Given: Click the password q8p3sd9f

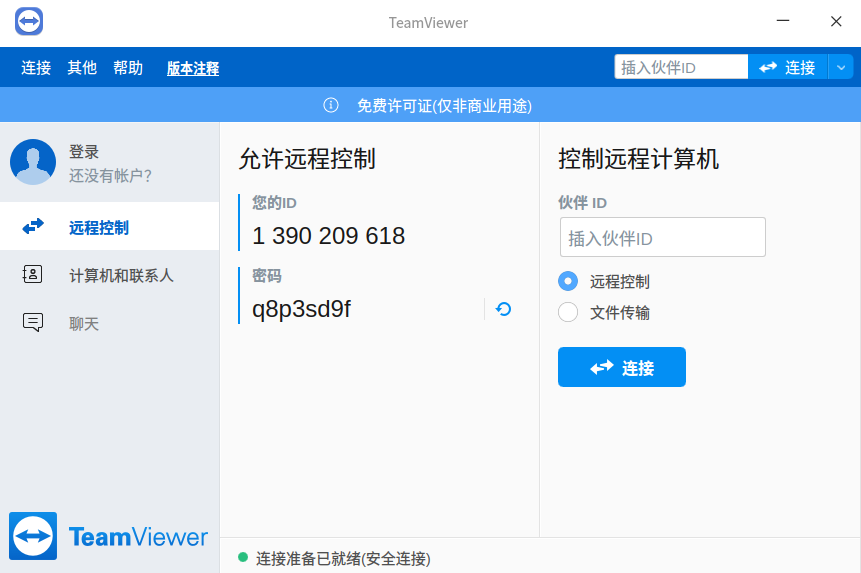Looking at the screenshot, I should 301,309.
